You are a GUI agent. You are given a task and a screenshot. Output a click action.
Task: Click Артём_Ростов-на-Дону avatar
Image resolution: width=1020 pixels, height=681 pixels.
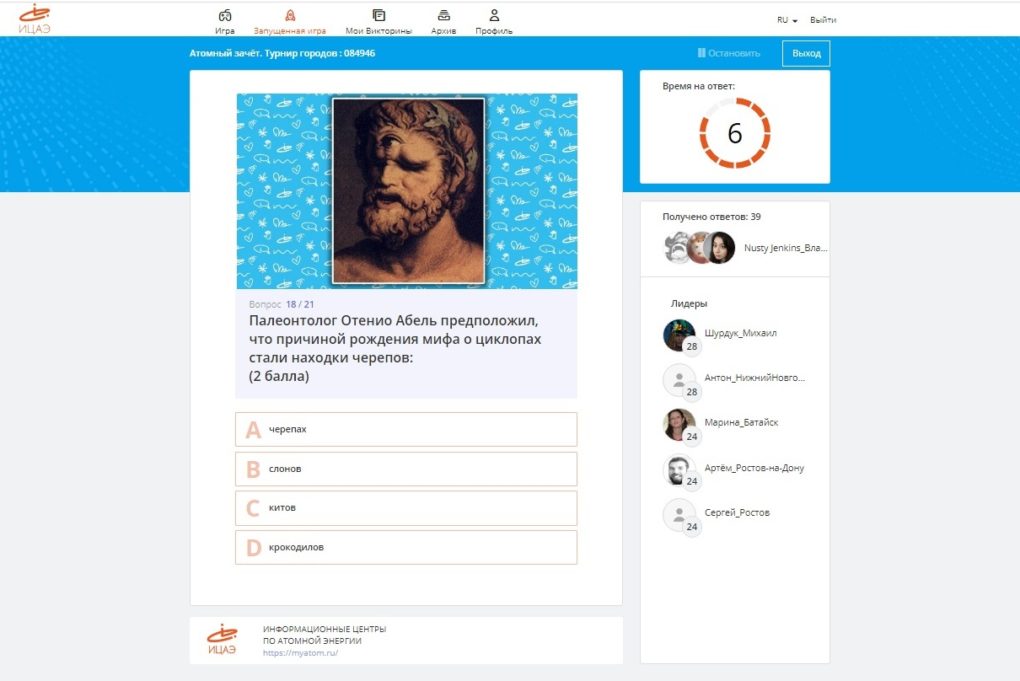pyautogui.click(x=678, y=470)
